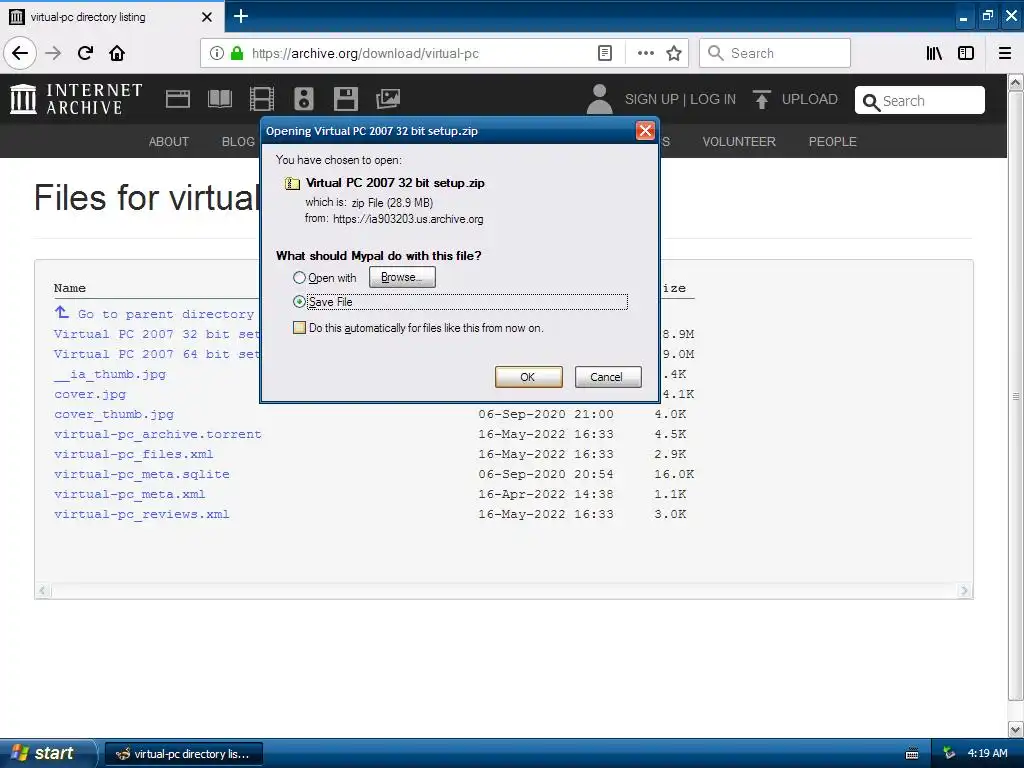Click the forward navigation arrow
1024x768 pixels.
53,53
